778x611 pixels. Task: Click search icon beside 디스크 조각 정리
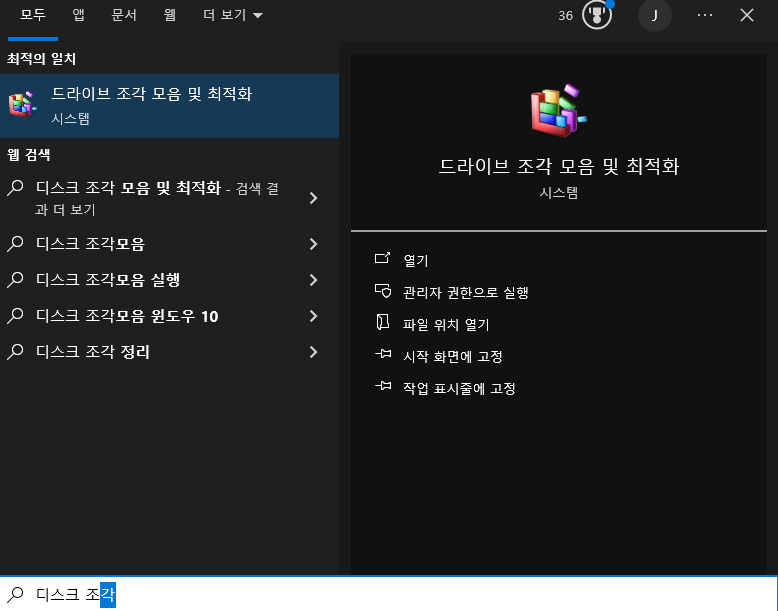click(x=15, y=351)
